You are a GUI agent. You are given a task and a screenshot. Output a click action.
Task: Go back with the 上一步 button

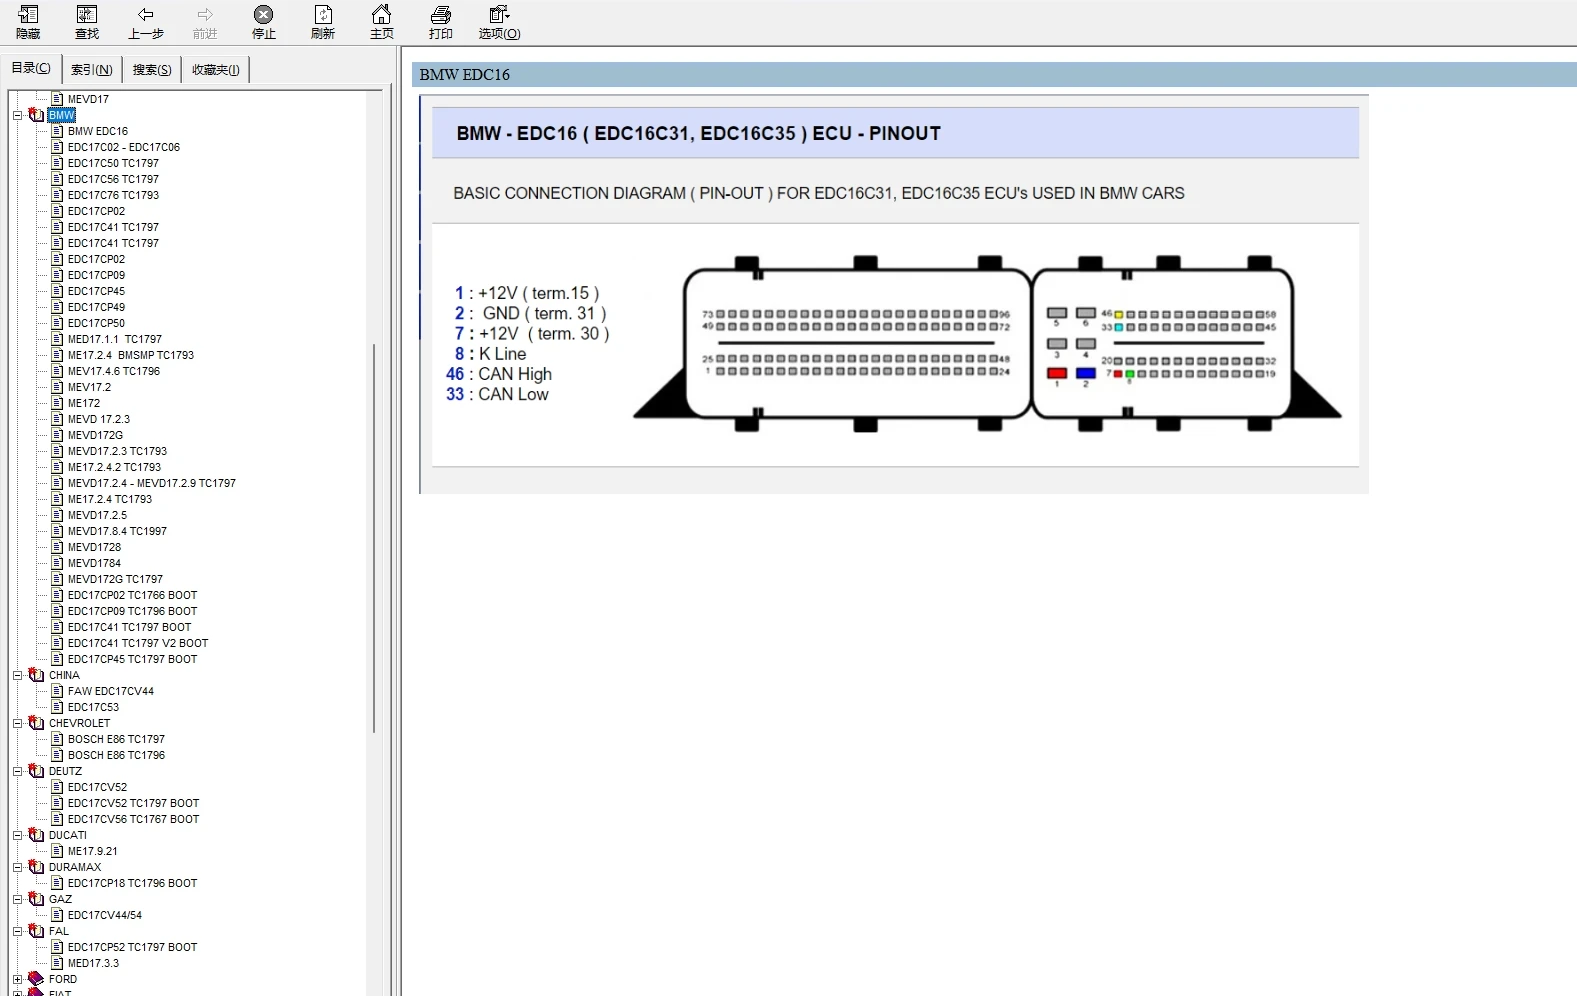click(x=146, y=22)
